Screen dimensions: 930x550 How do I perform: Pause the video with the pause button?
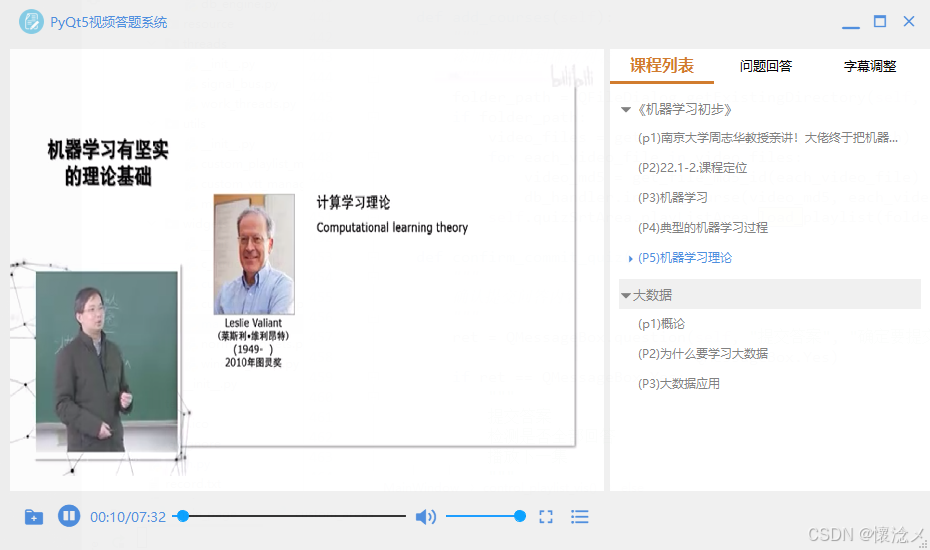pos(69,516)
